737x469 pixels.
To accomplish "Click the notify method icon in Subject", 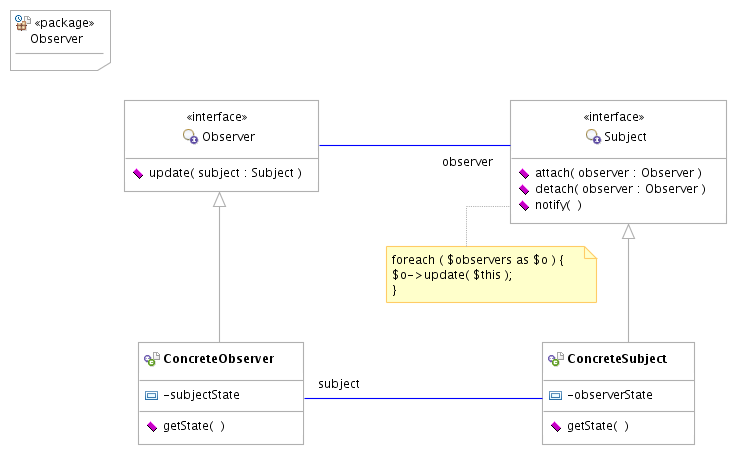I will [524, 205].
